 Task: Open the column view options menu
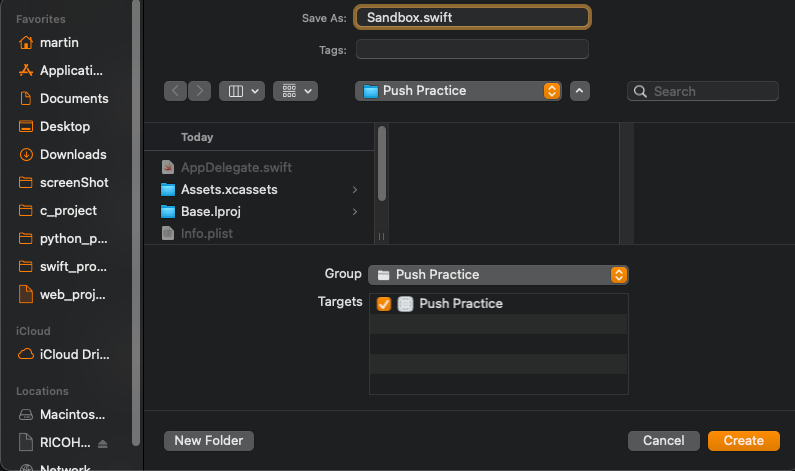241,91
